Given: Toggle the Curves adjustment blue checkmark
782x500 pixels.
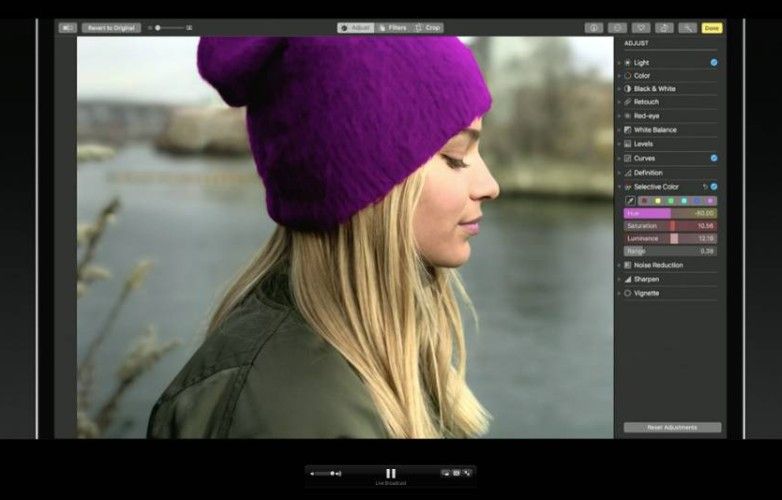Looking at the screenshot, I should 714,158.
